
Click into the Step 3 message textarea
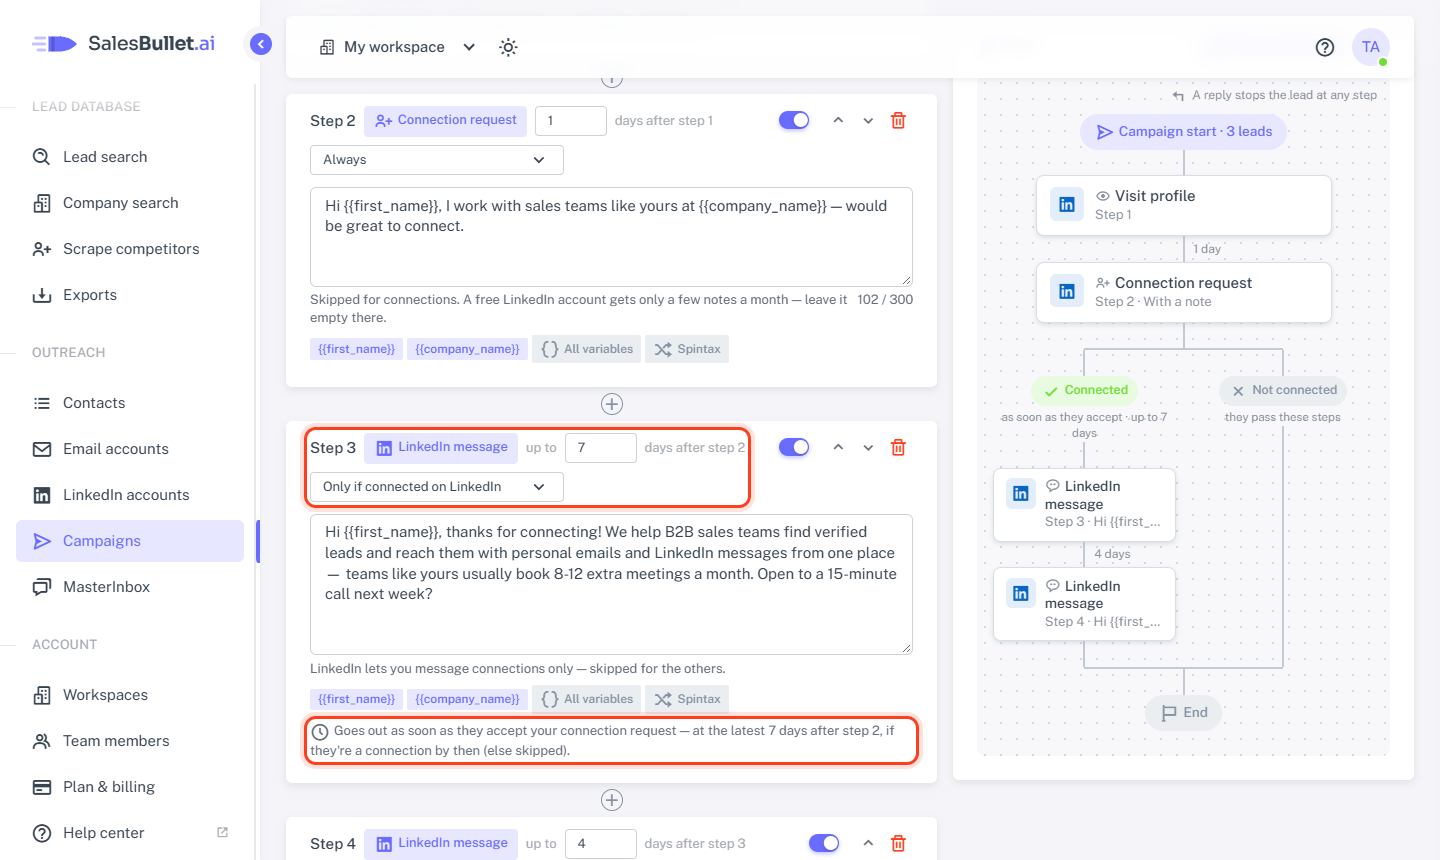coord(611,584)
